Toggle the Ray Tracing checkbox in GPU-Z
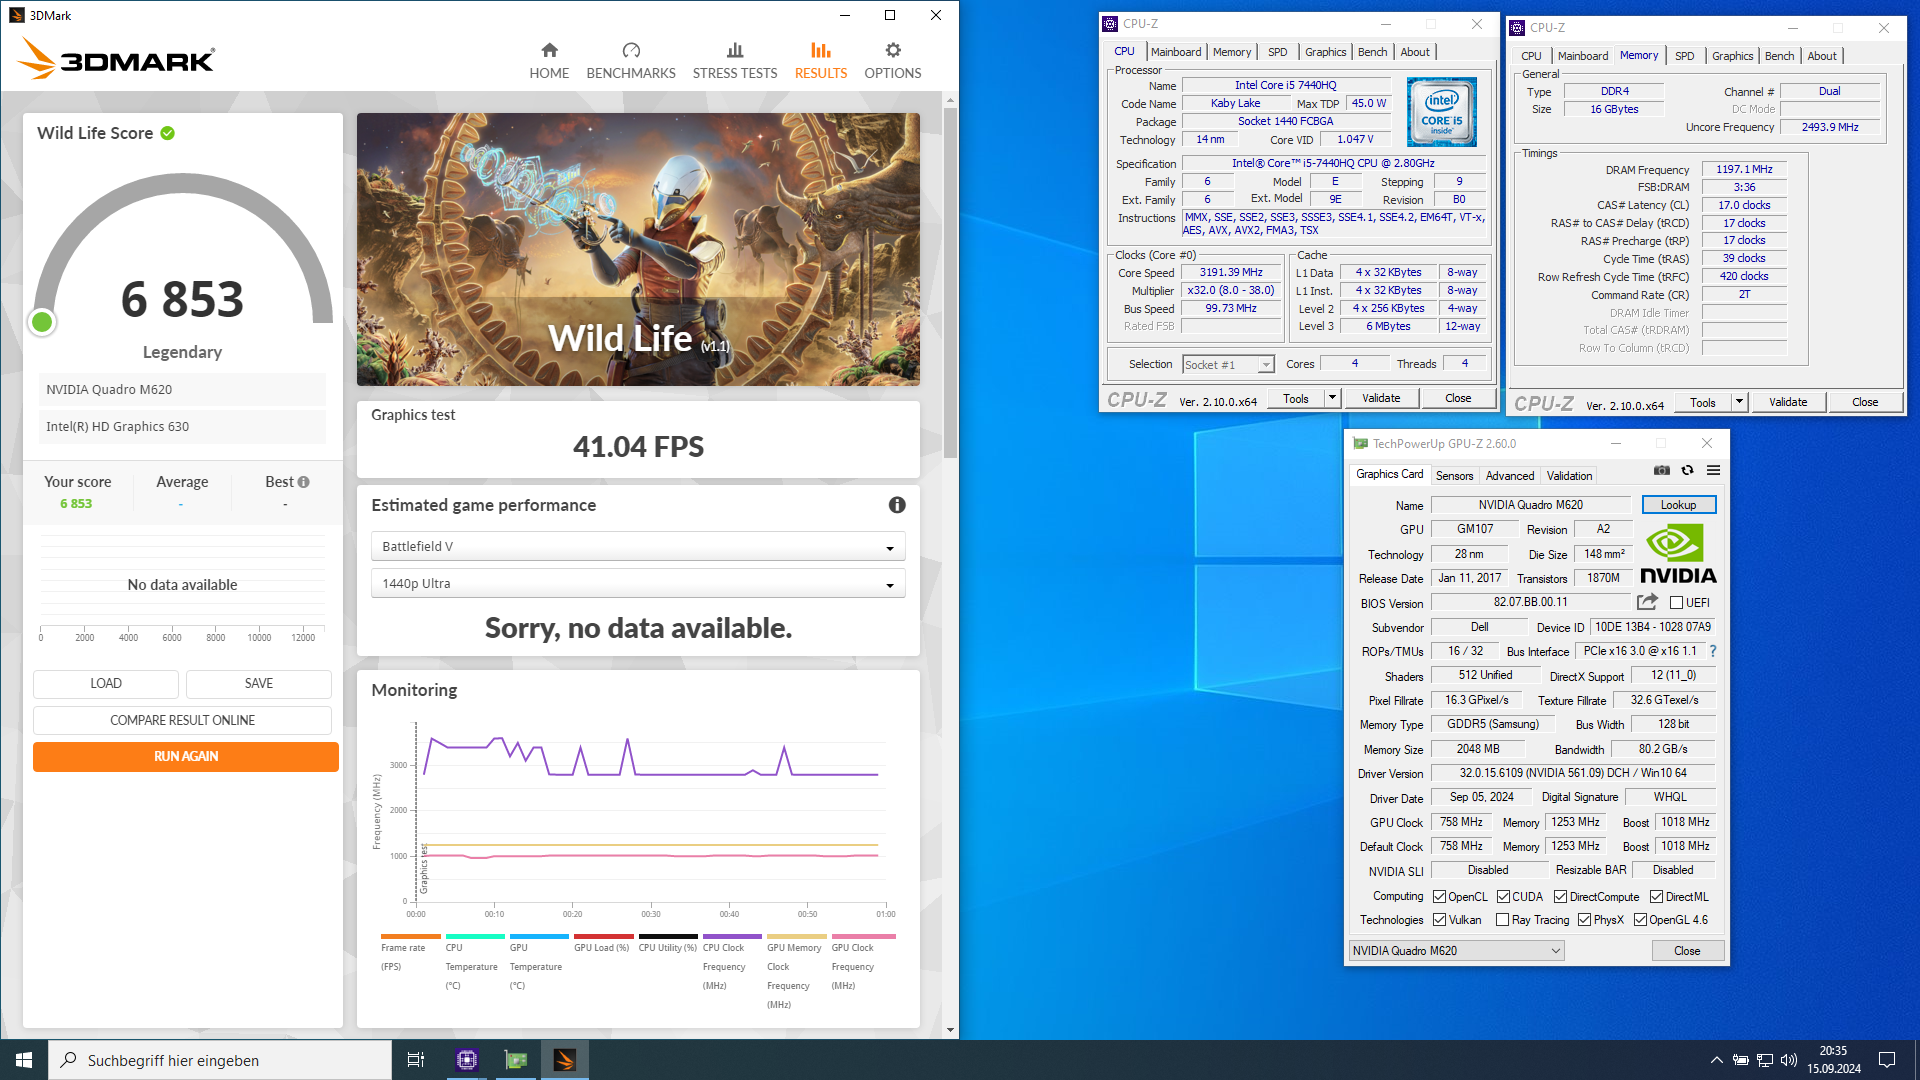Screen dimensions: 1920x1080 (1502, 920)
